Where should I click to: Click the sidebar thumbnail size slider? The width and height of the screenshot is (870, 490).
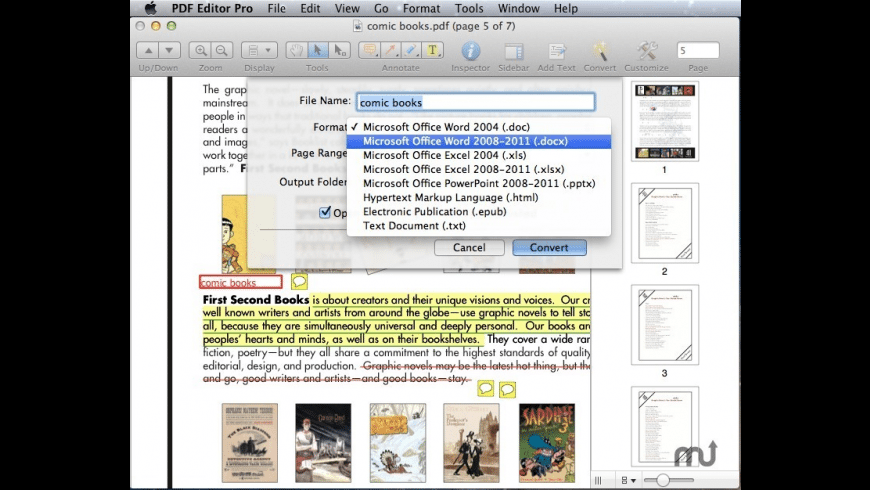click(x=661, y=481)
